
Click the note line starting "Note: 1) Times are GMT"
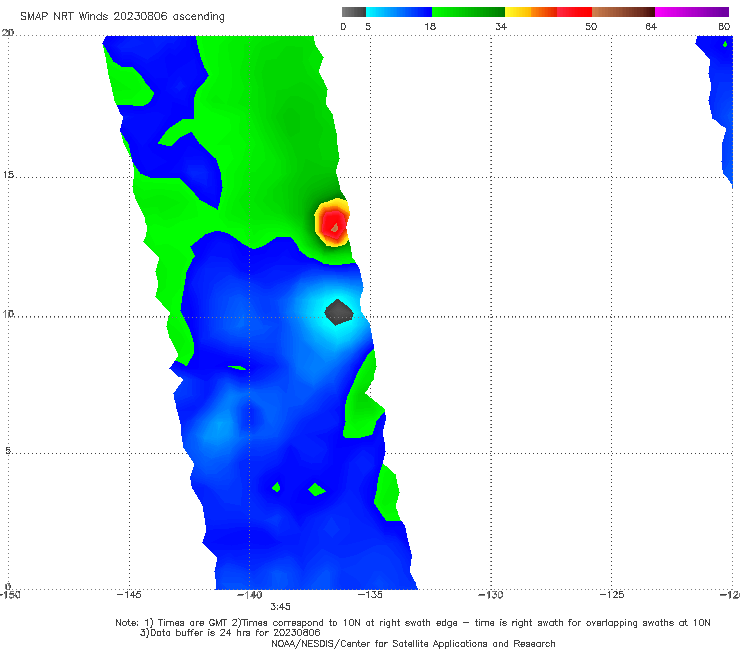[412, 623]
